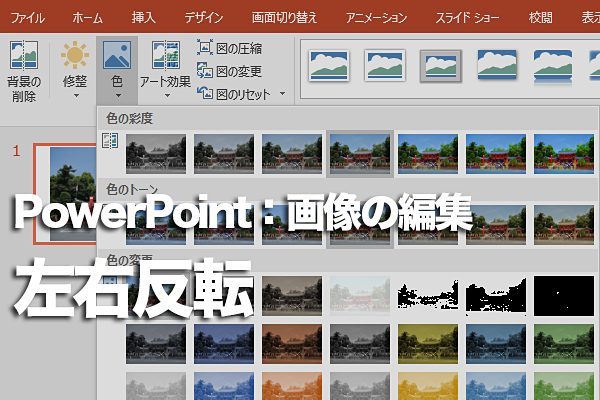Click the 図の圧縮 label

tap(239, 49)
